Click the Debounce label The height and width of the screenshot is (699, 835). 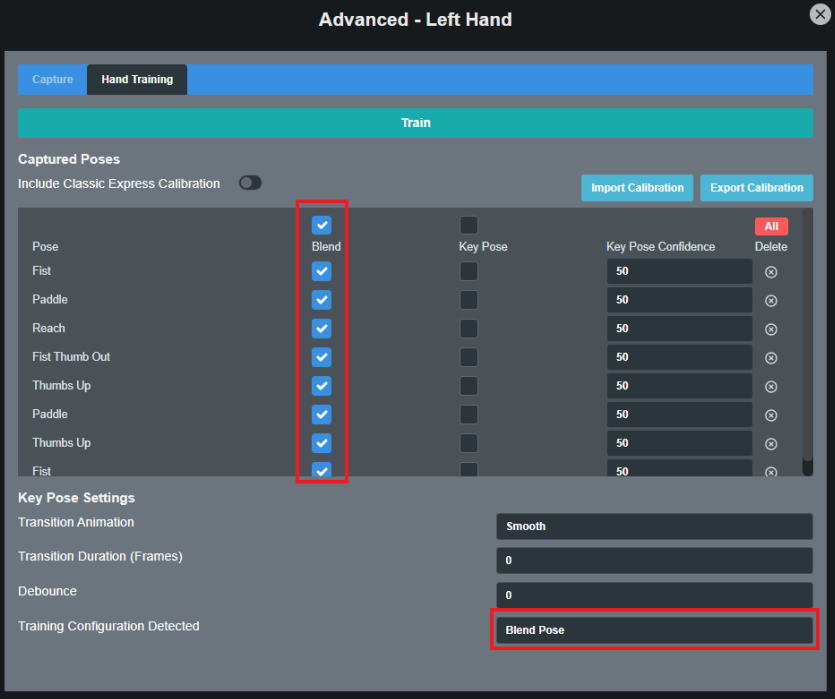[47, 591]
